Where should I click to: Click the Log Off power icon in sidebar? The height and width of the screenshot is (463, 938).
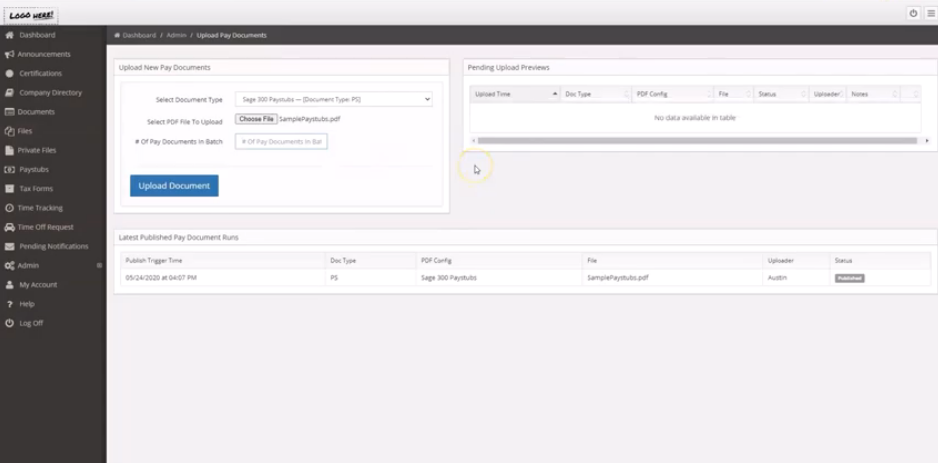(x=9, y=323)
